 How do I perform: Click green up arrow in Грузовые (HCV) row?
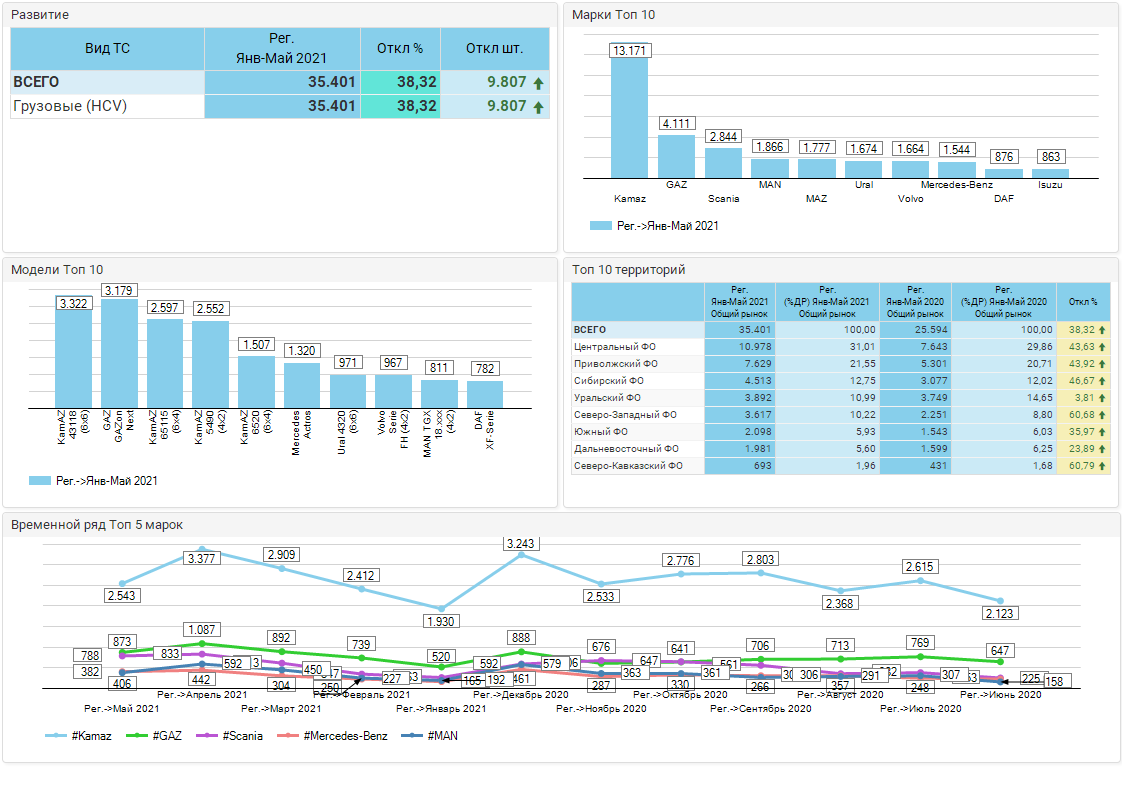[538, 107]
